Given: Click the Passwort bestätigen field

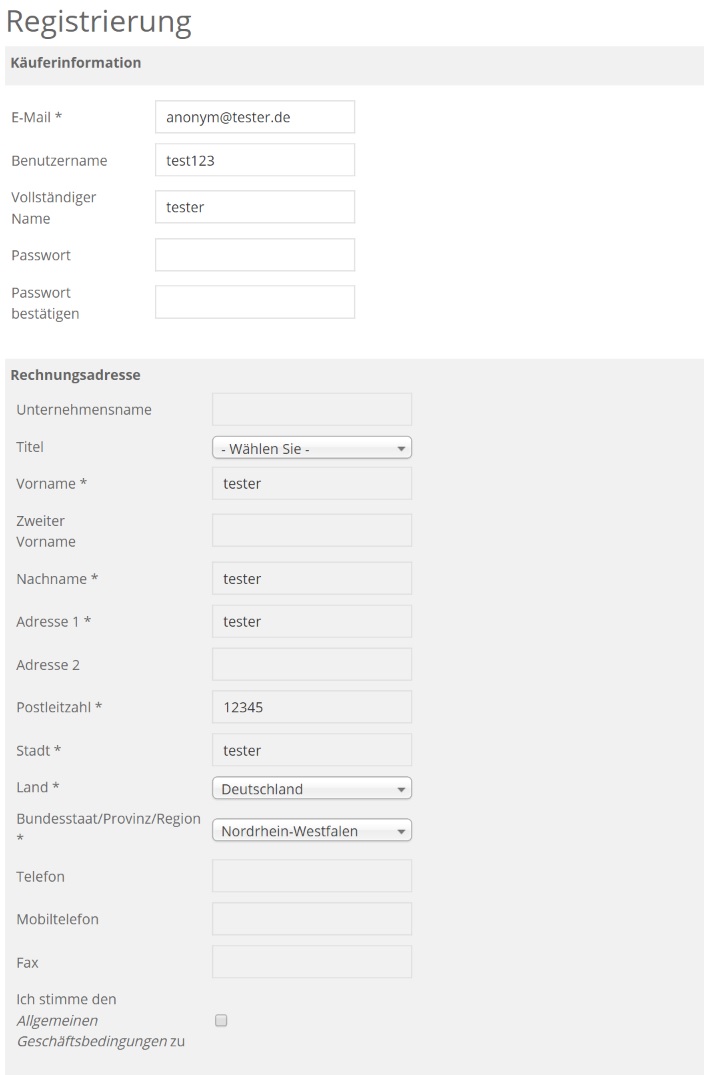Looking at the screenshot, I should (x=255, y=302).
